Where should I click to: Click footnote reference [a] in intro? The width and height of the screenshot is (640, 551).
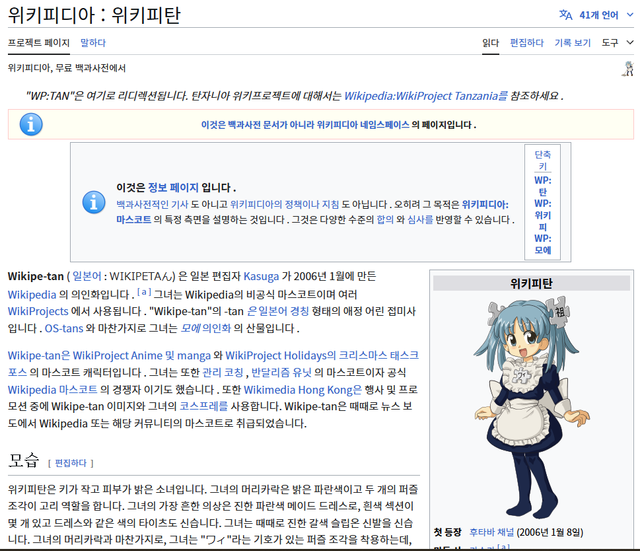(144, 292)
